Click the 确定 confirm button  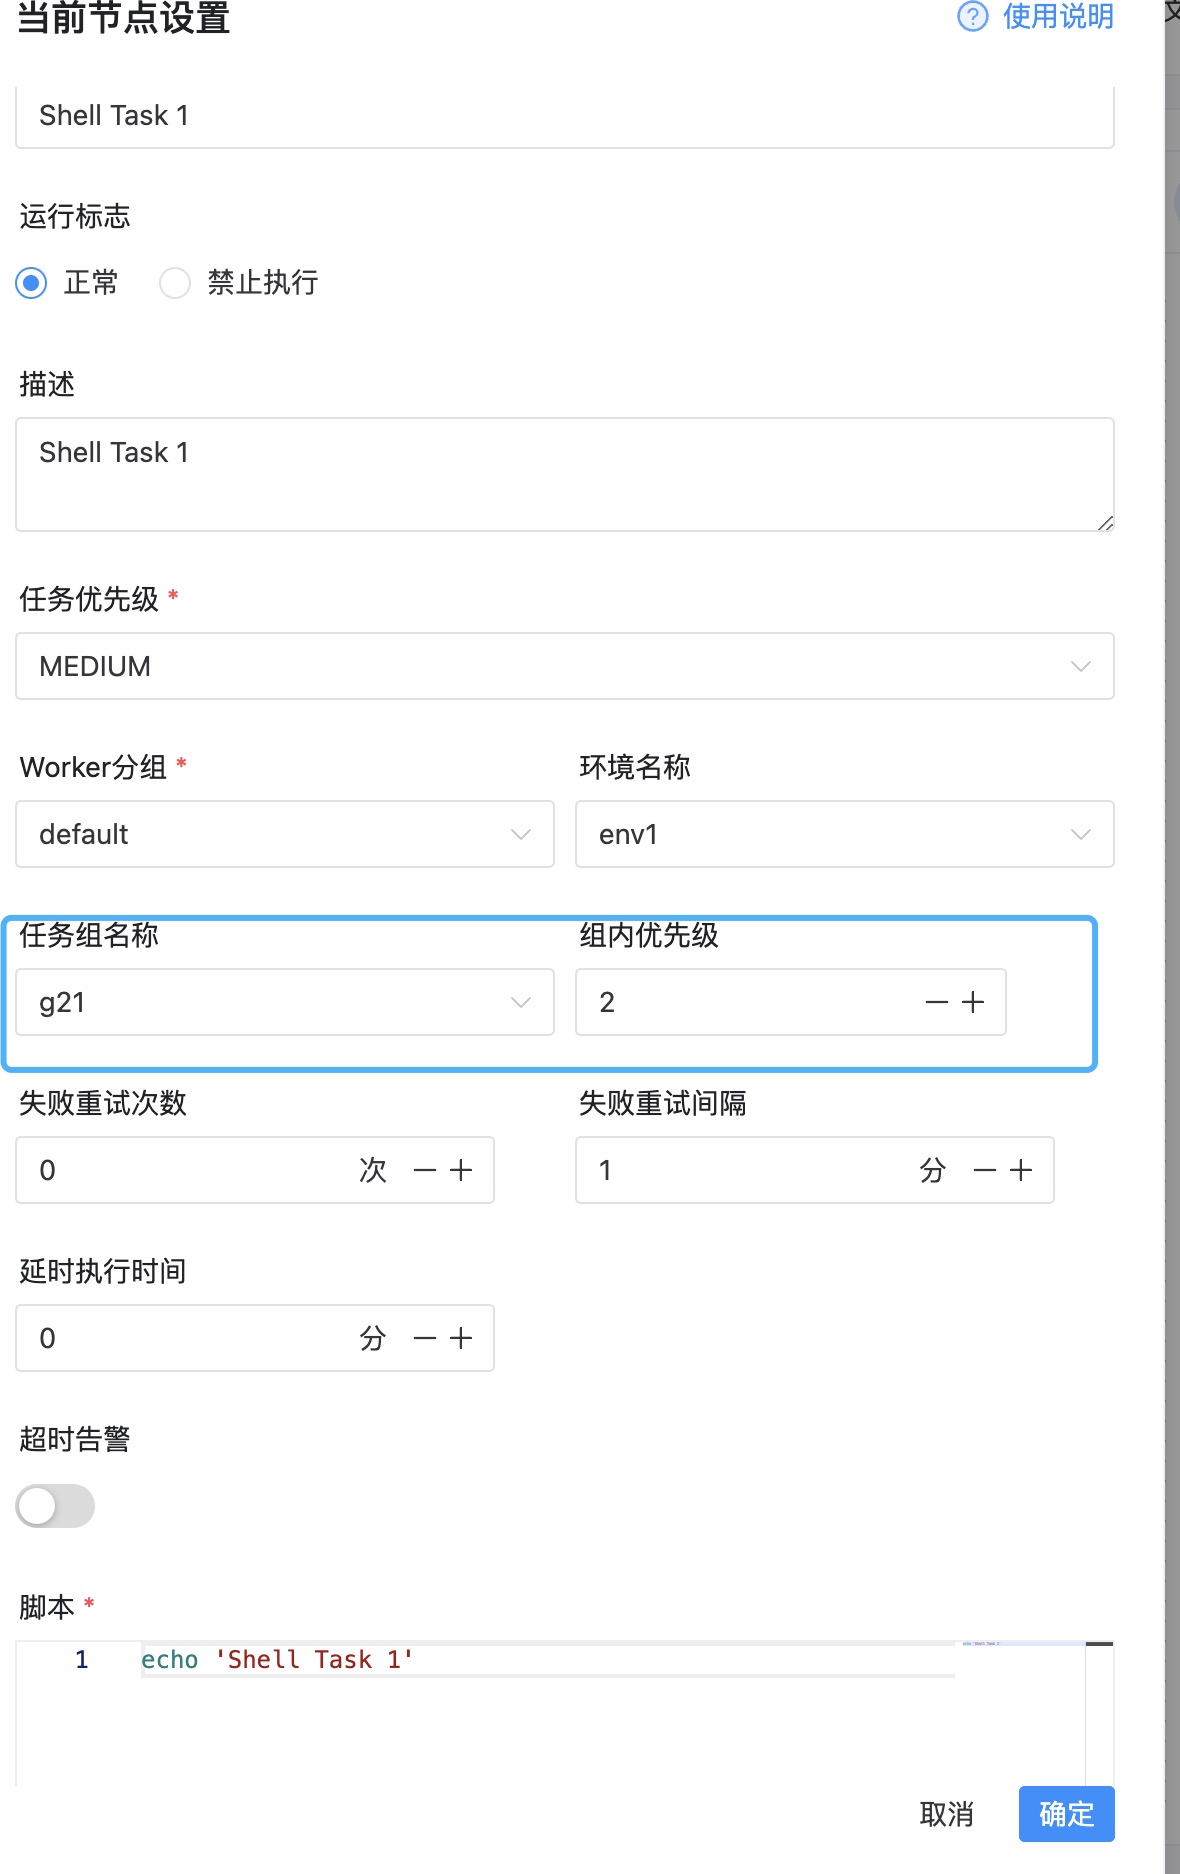(x=1066, y=1814)
